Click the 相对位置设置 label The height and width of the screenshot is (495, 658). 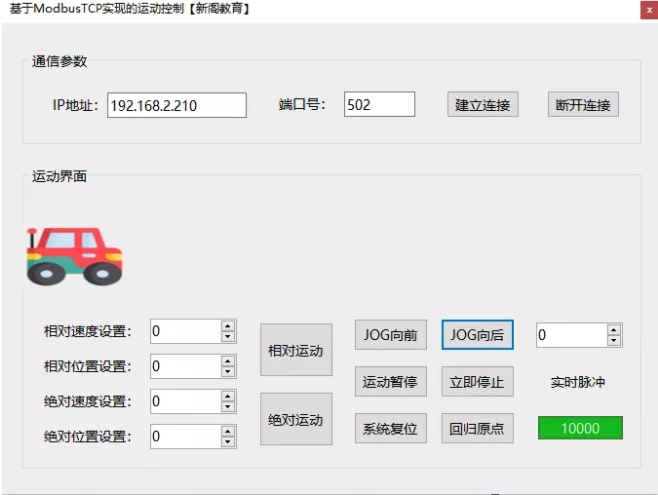(88, 366)
